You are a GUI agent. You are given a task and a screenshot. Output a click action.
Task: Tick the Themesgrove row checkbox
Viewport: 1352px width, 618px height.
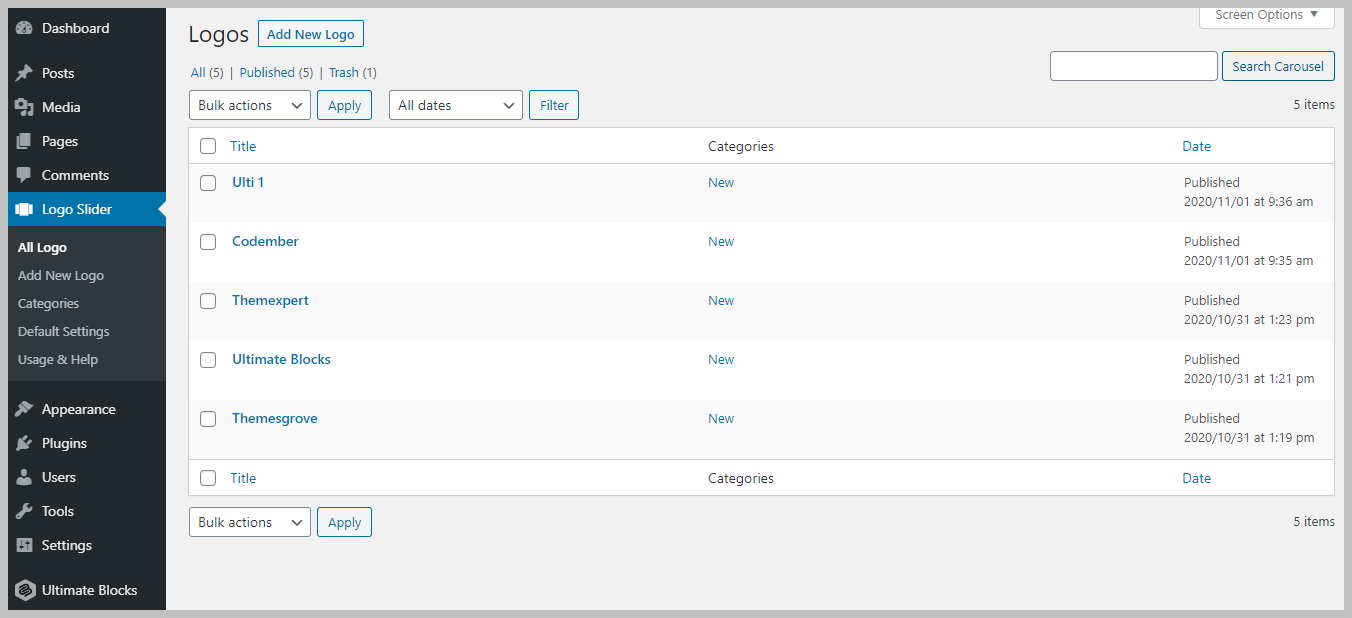coord(208,419)
